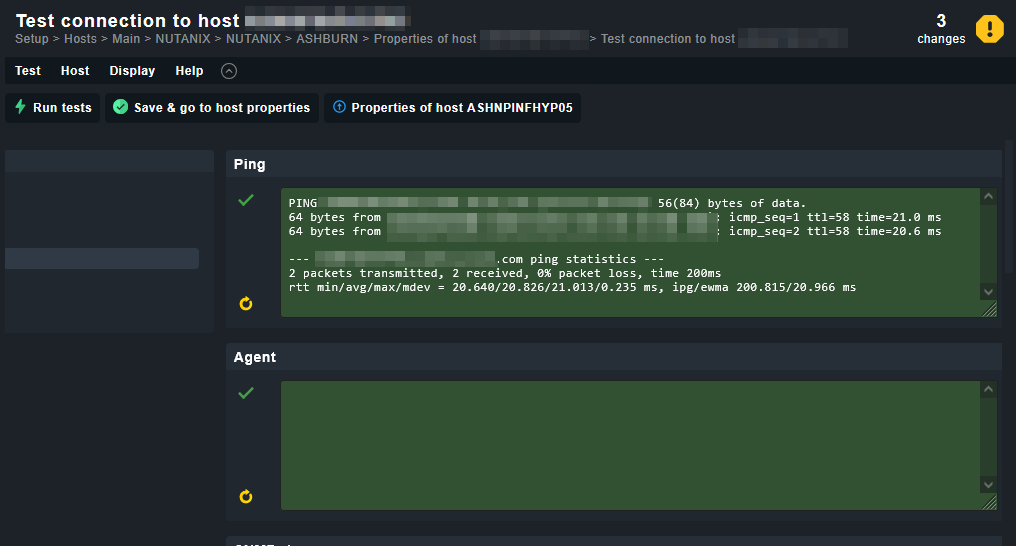
Task: Click down arrow in Ping output box
Action: coord(988,291)
